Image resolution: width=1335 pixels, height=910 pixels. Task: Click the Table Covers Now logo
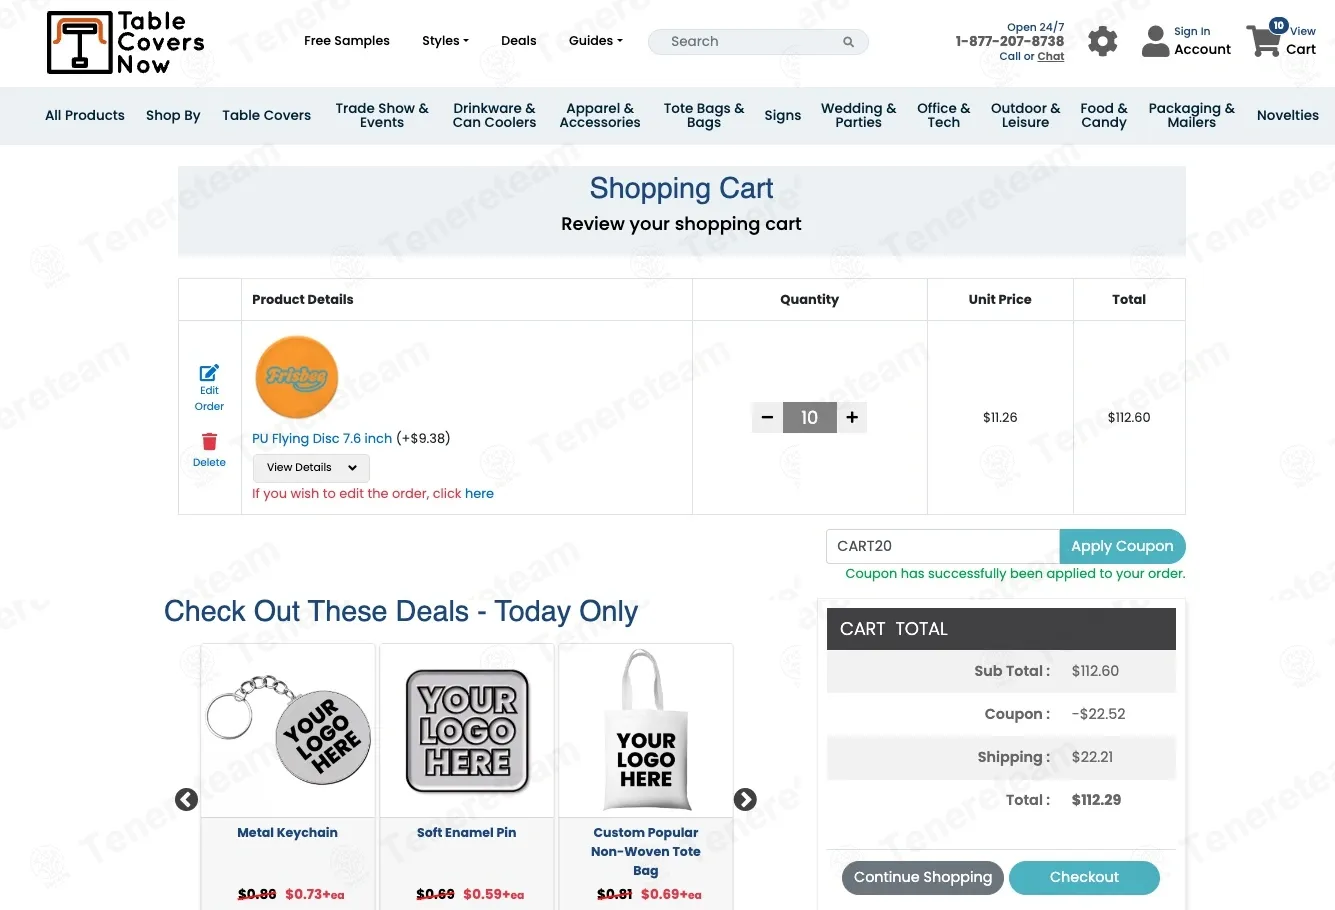[x=125, y=43]
